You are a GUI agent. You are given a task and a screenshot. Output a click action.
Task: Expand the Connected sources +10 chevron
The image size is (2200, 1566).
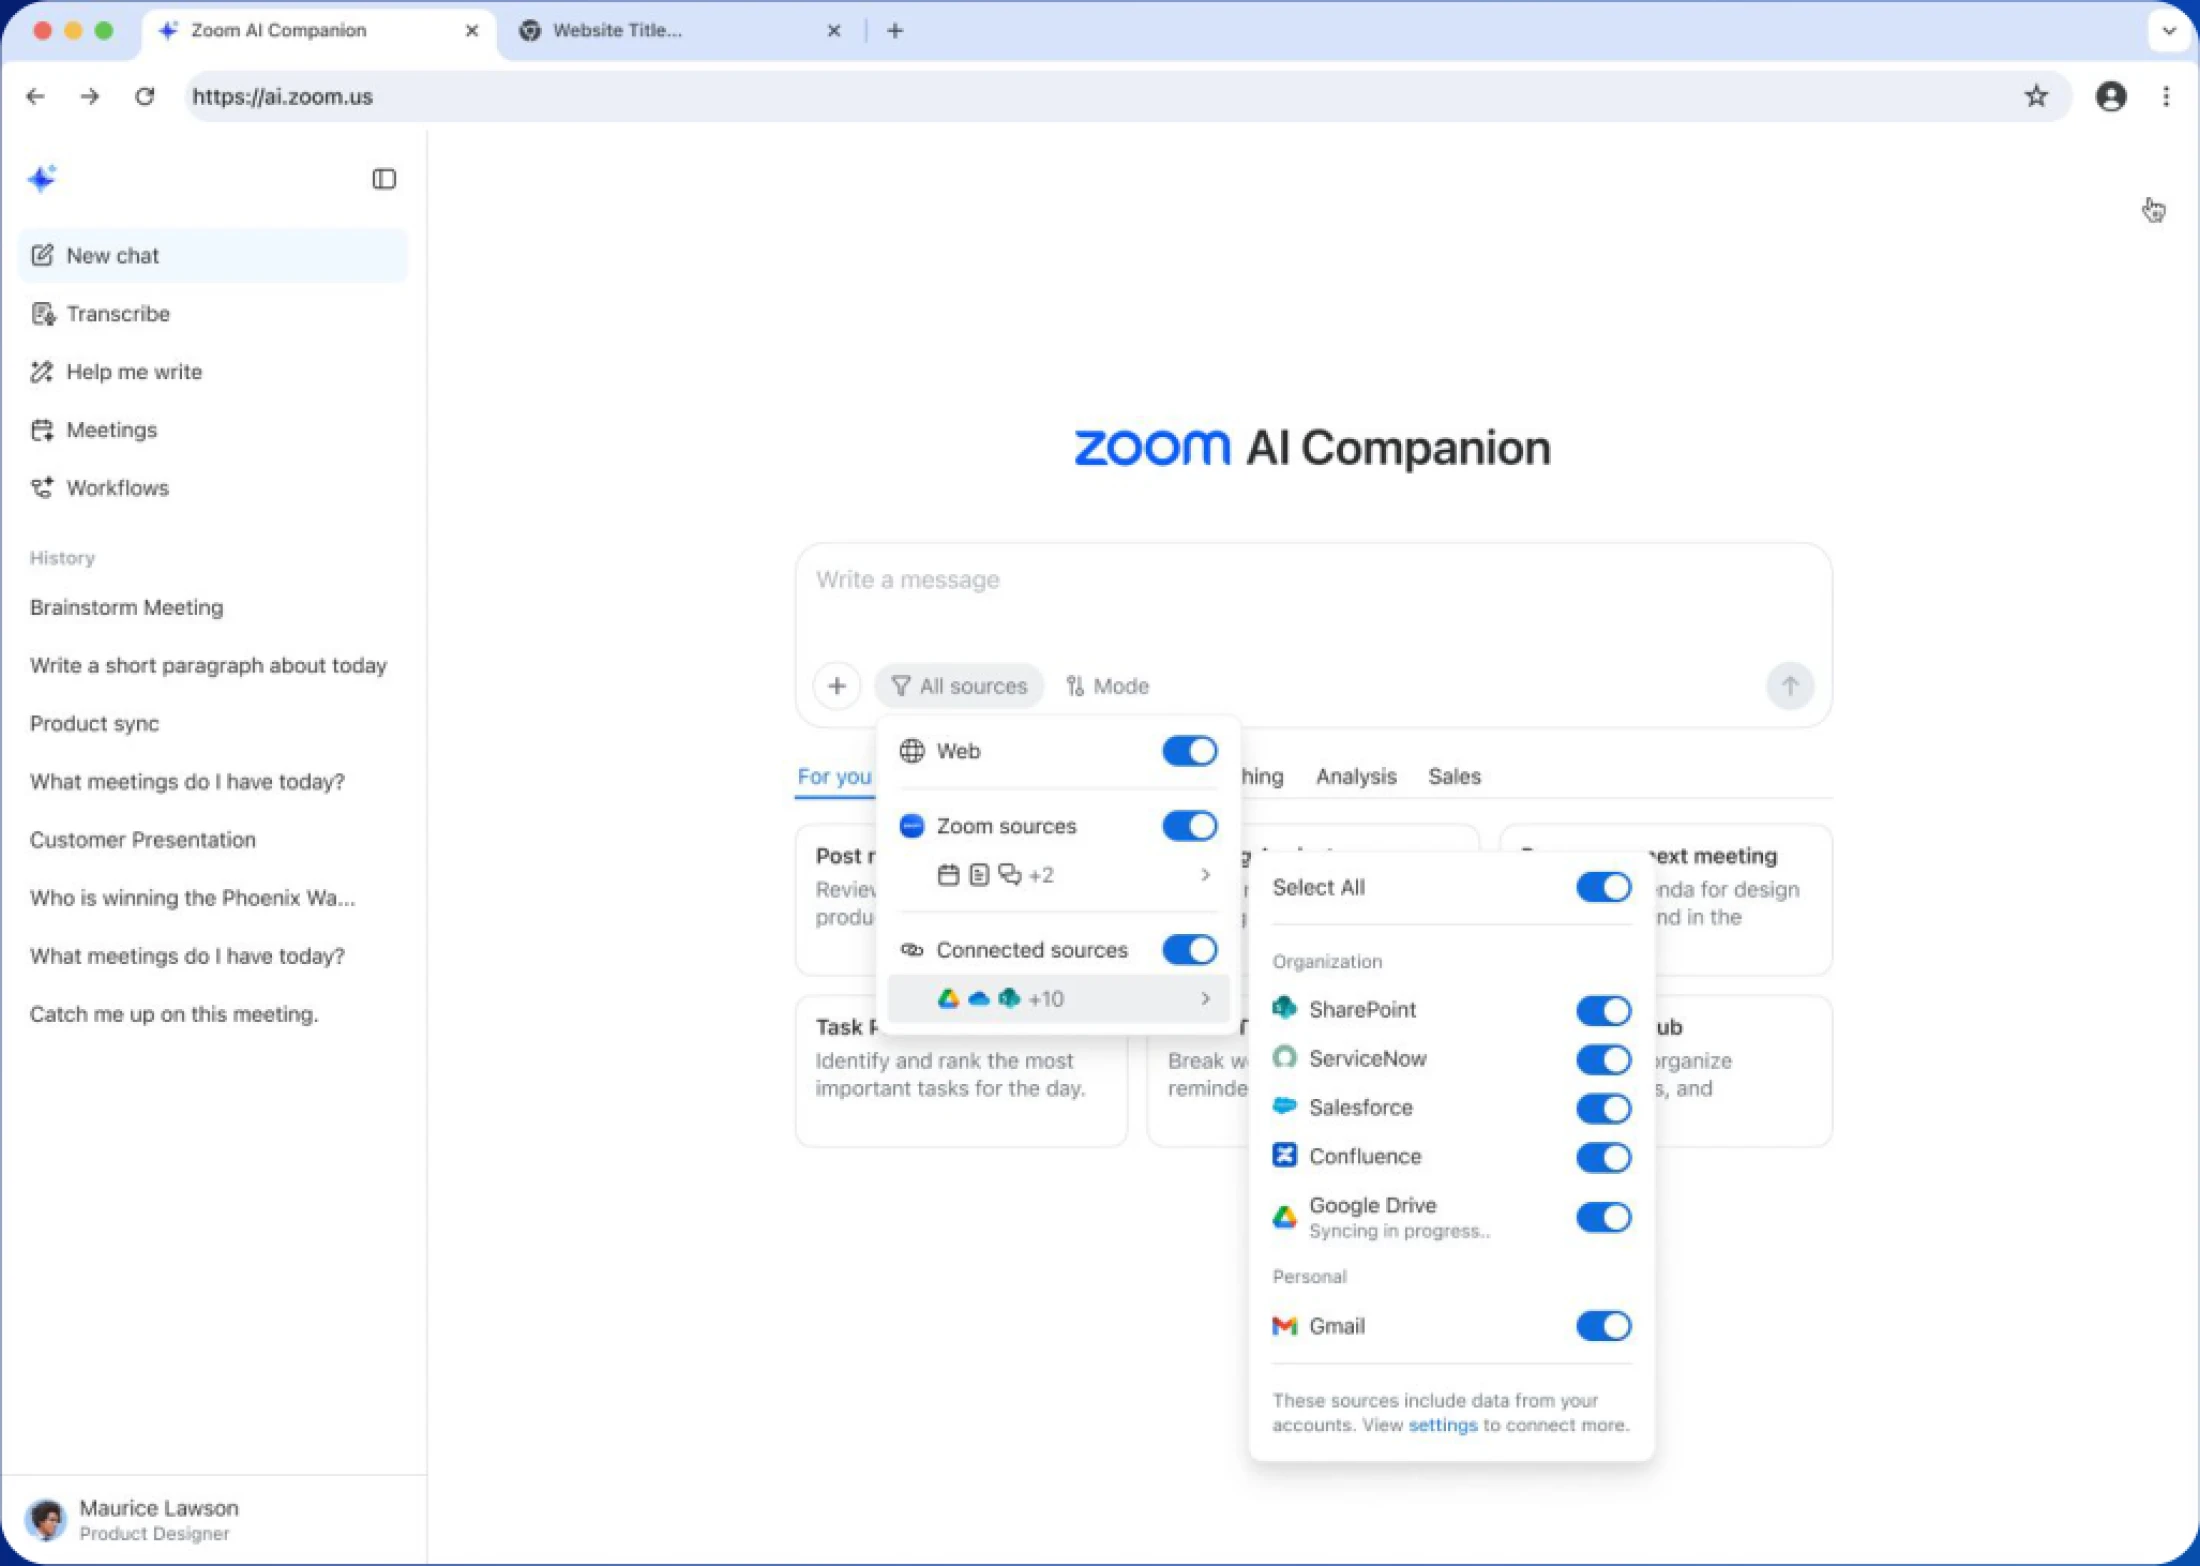(x=1205, y=999)
